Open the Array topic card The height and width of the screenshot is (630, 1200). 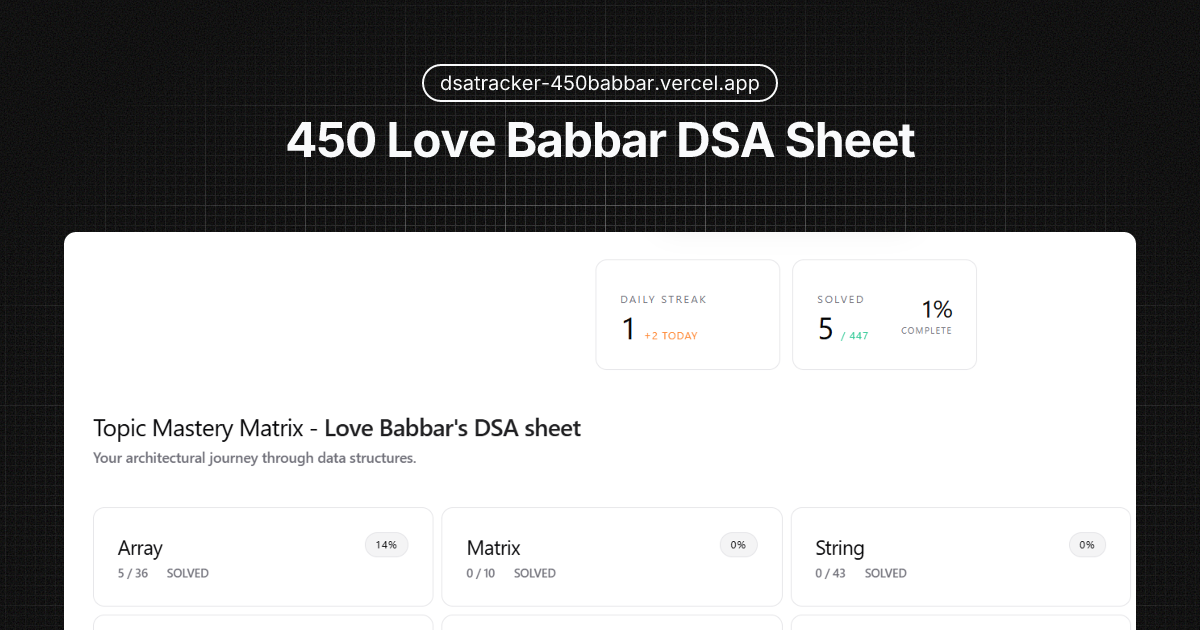tap(263, 556)
